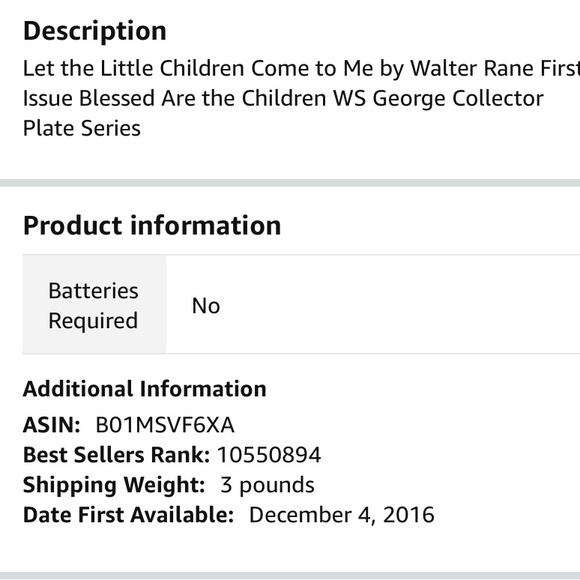Select the date December 4, 2016
Screen dimensions: 580x580
[x=342, y=515]
